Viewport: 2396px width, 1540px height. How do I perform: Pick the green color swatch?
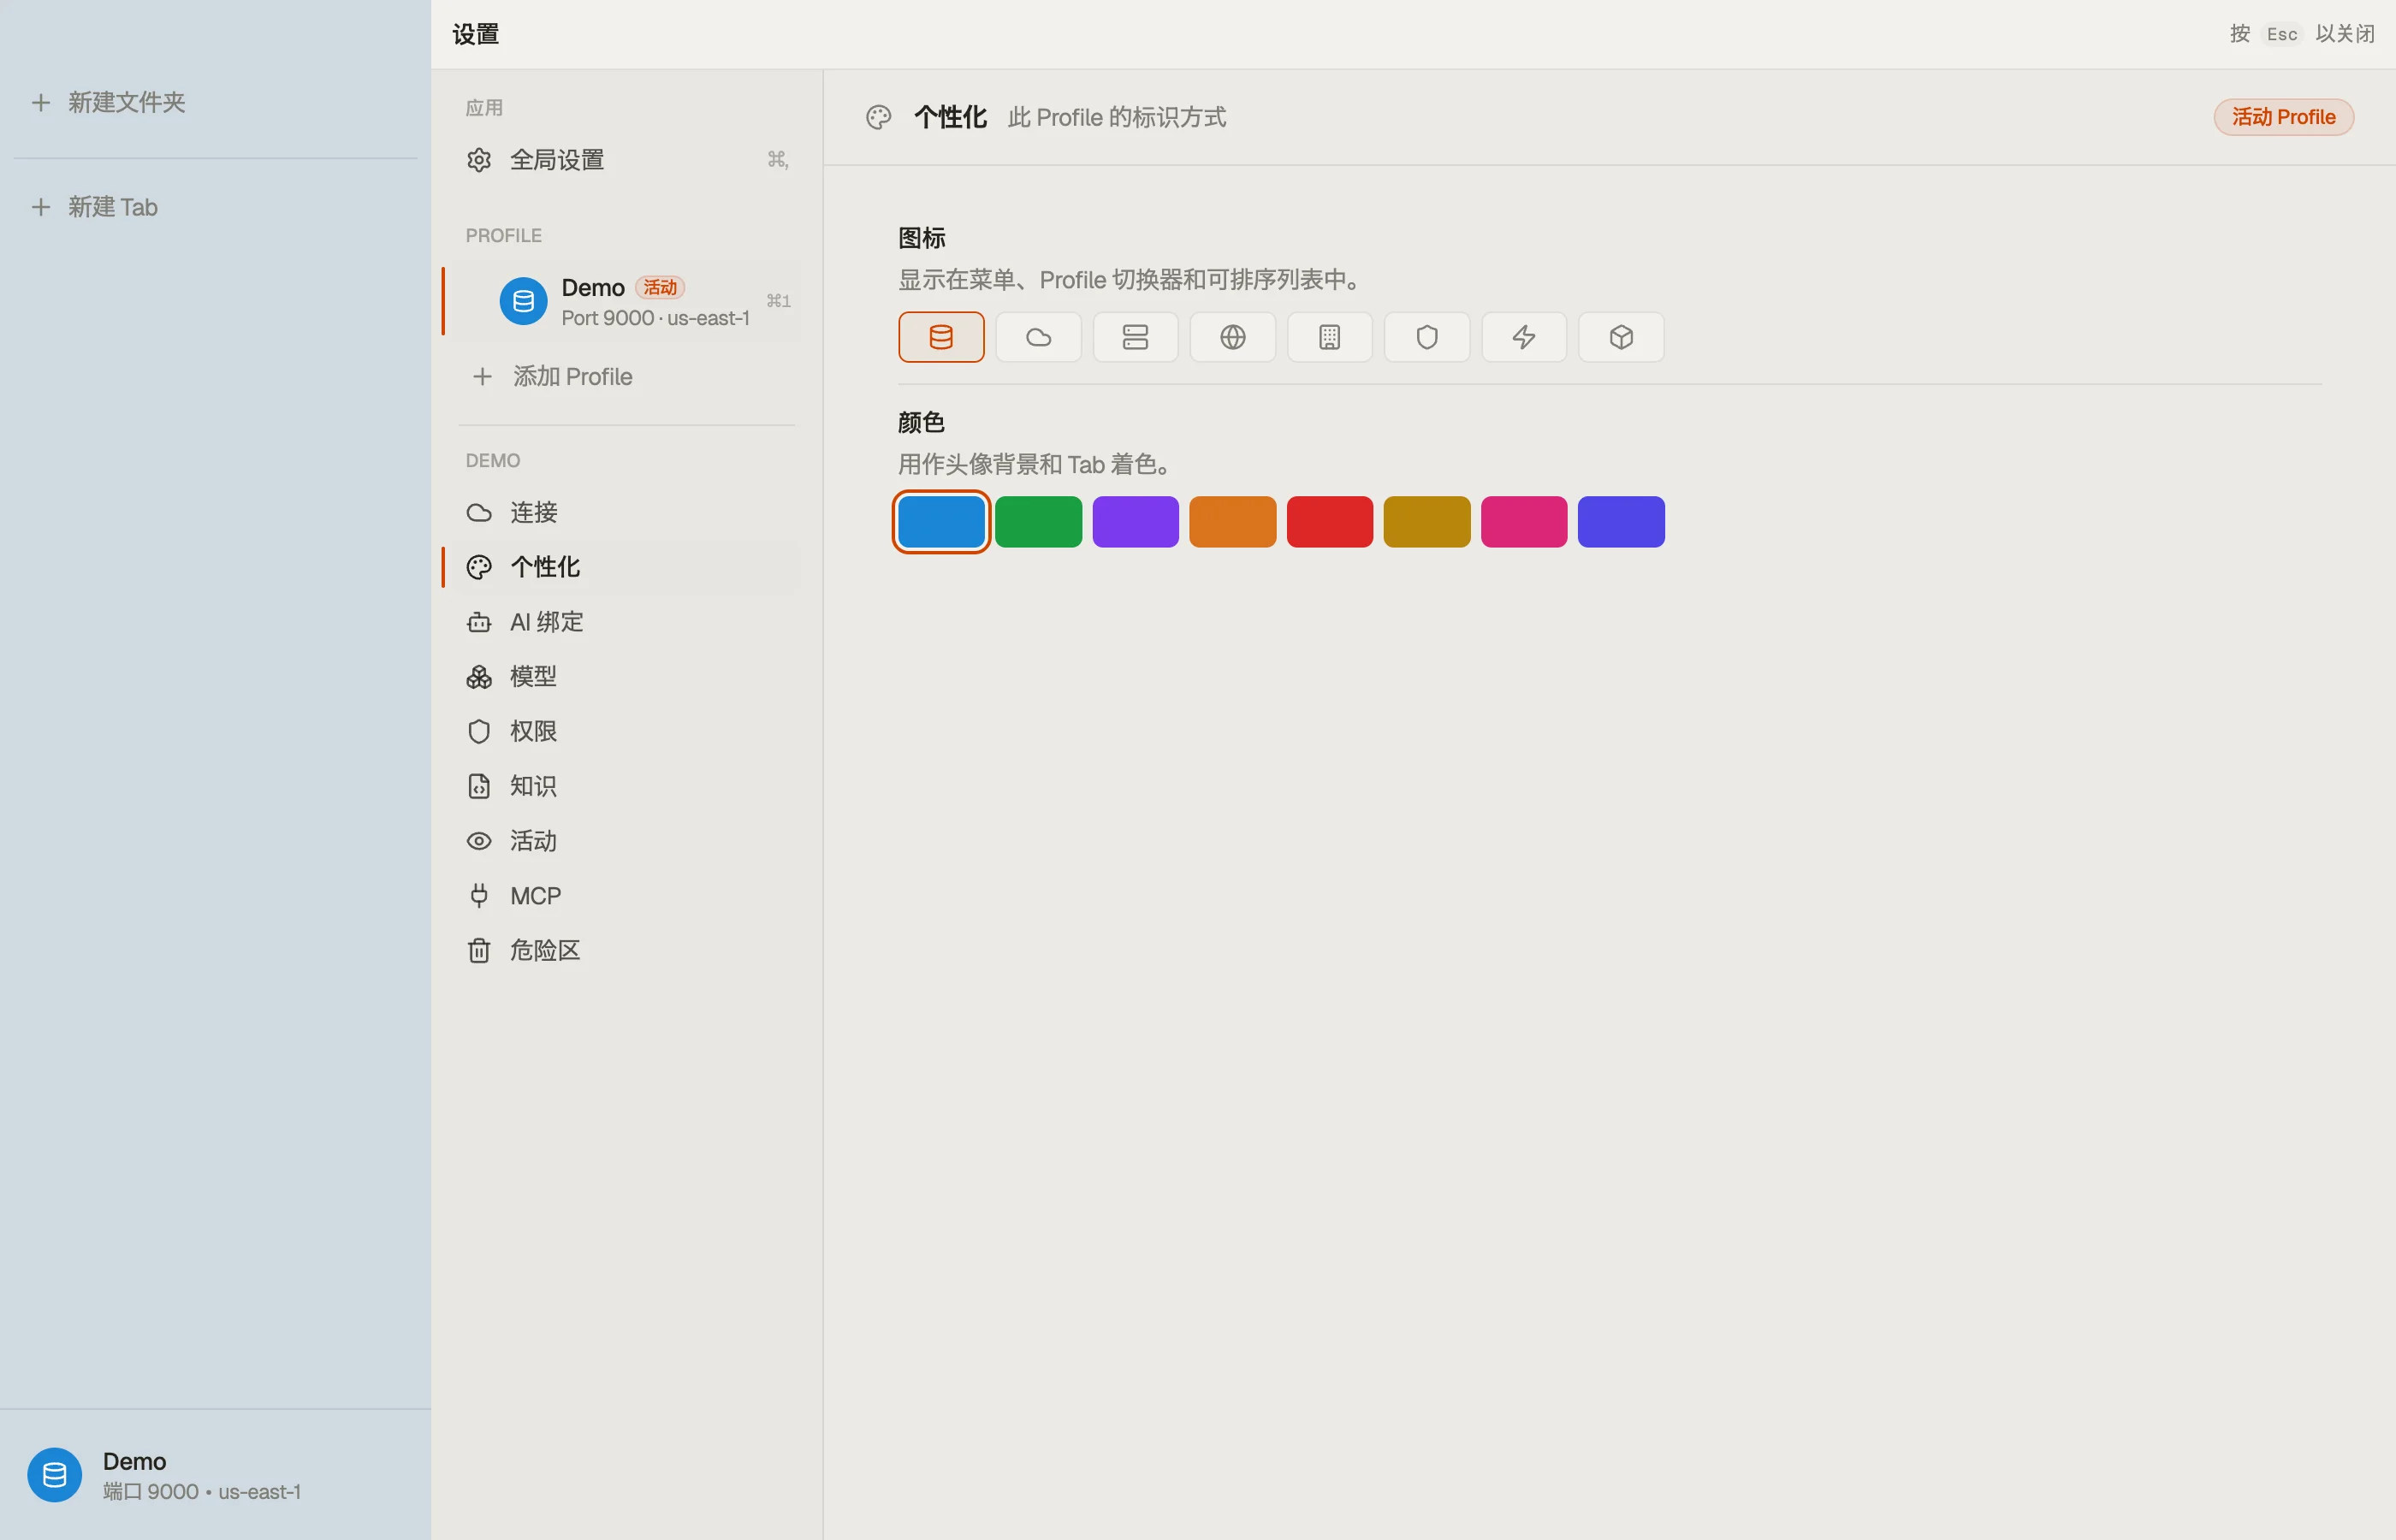click(1038, 522)
